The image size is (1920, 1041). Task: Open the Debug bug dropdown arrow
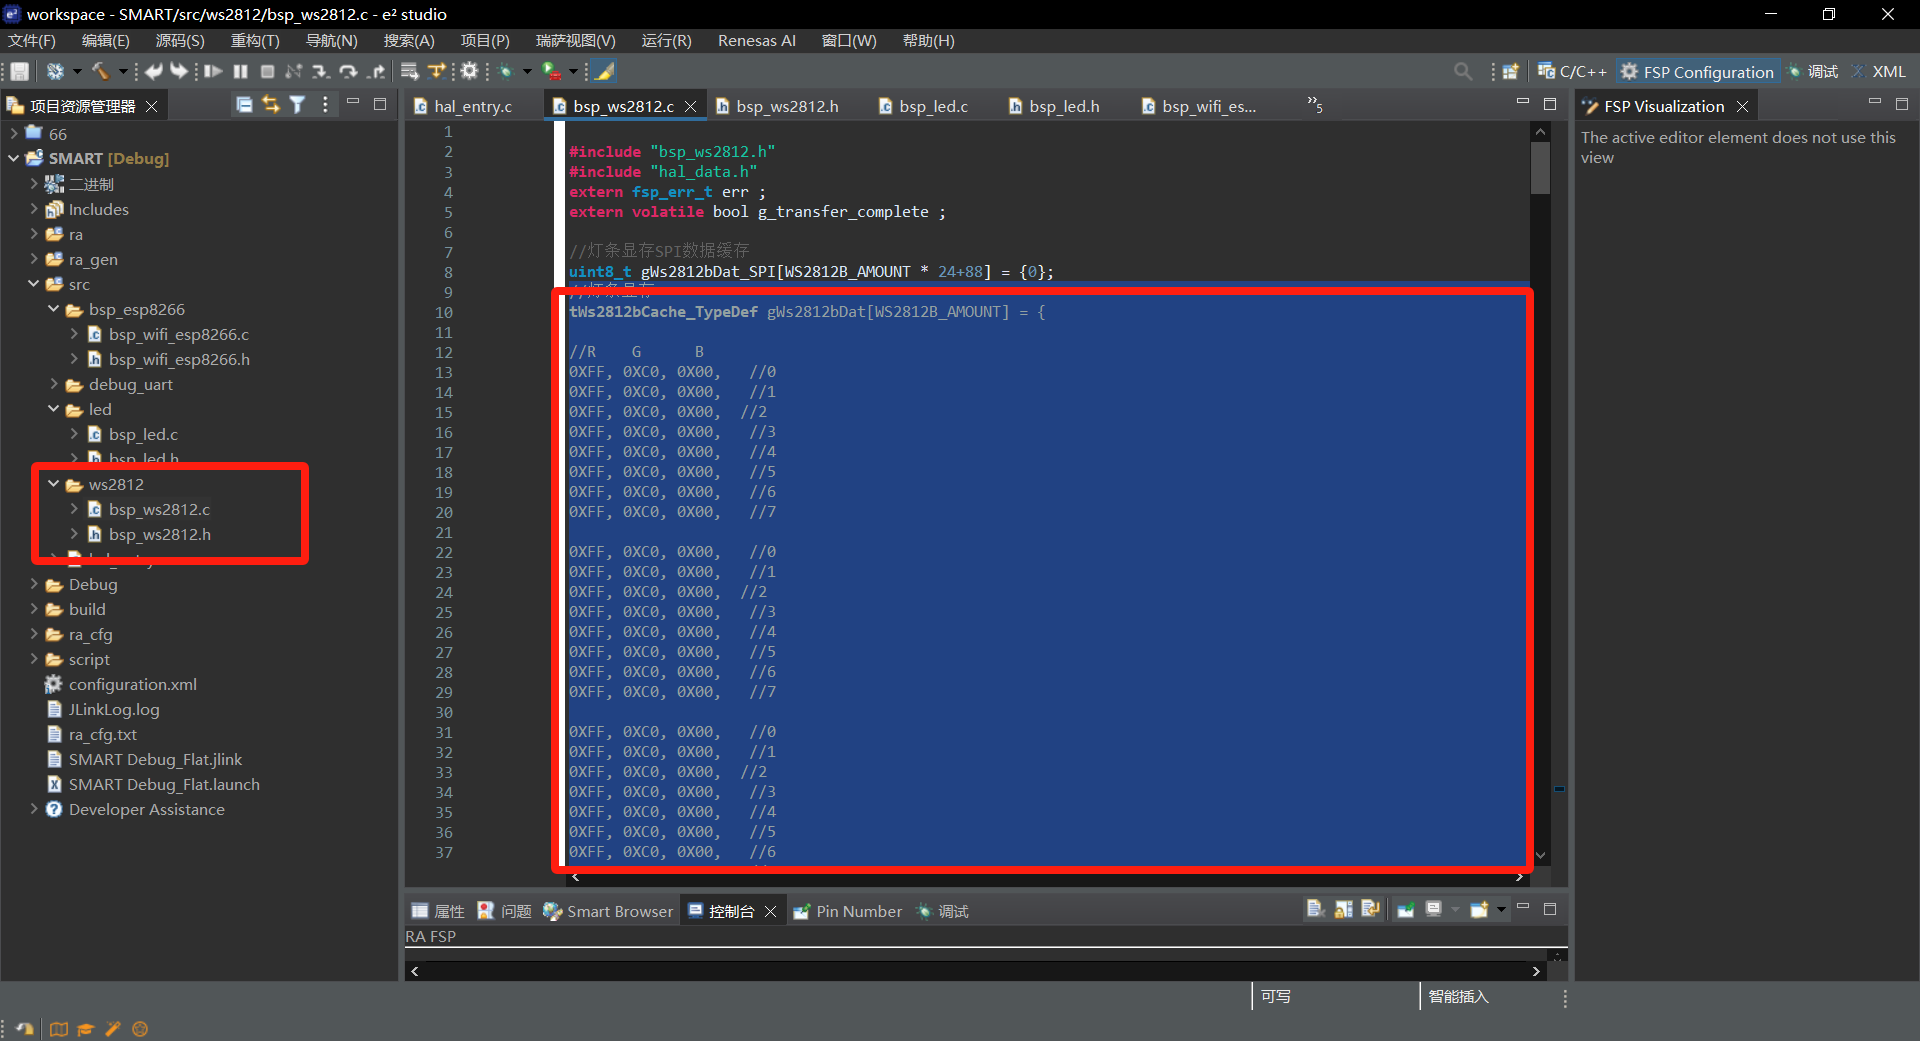click(527, 71)
